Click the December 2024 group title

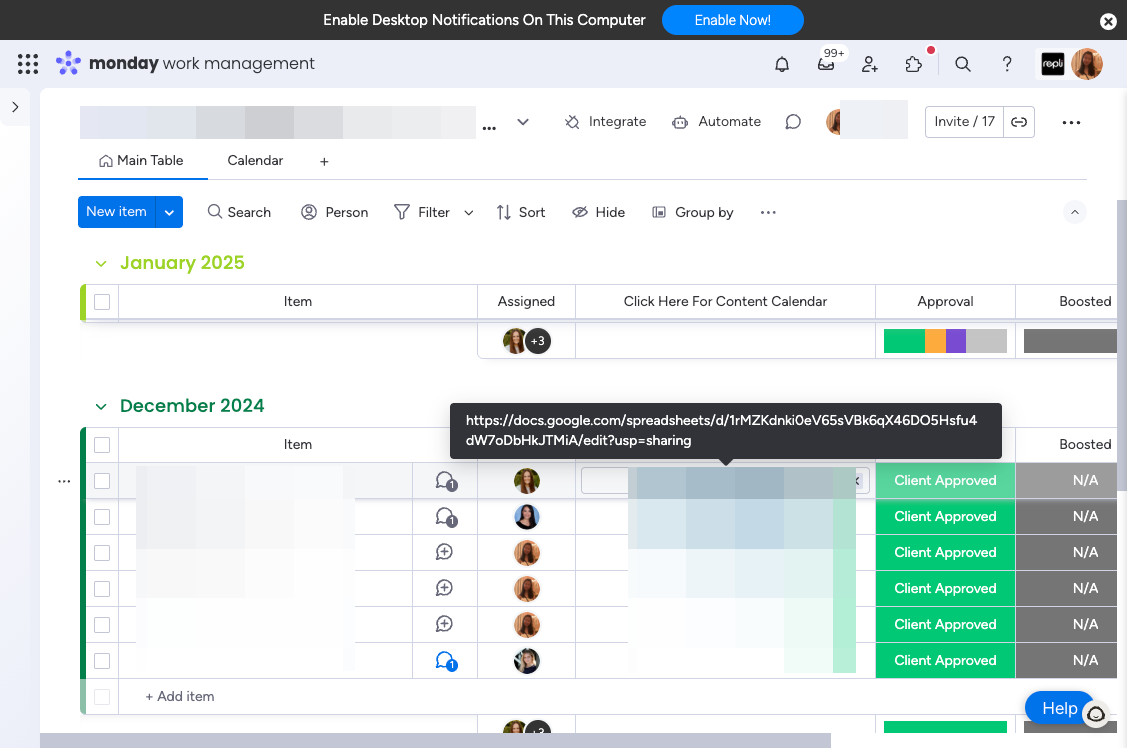[x=192, y=406]
